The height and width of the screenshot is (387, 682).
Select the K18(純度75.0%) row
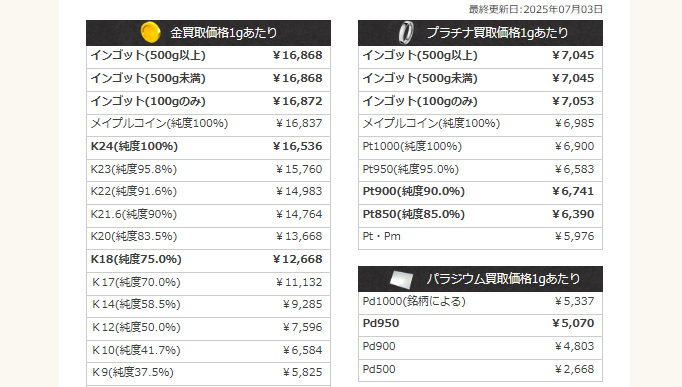[x=208, y=260]
